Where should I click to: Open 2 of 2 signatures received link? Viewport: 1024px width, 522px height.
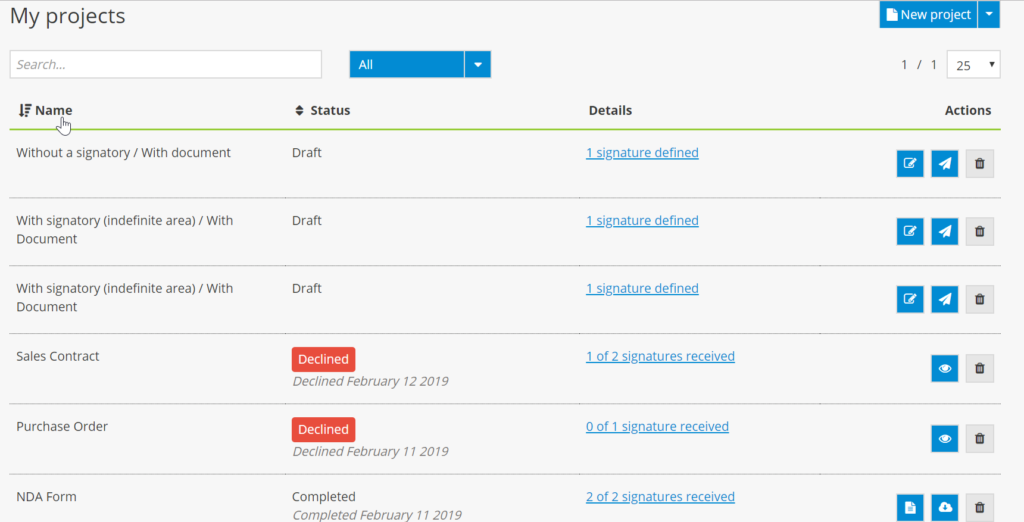click(x=660, y=496)
